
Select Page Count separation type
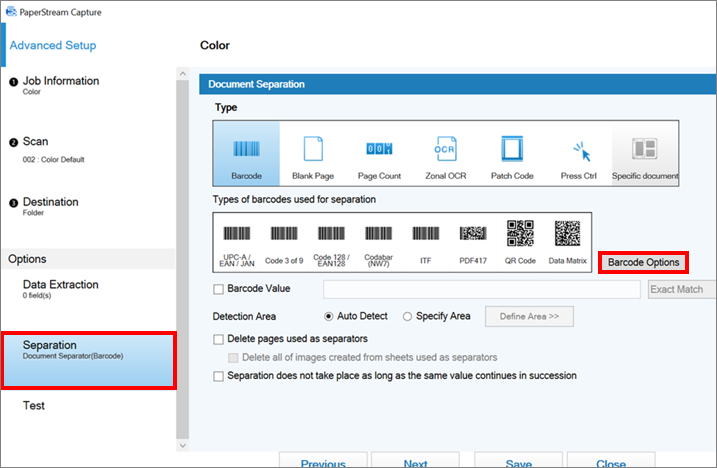coord(380,154)
